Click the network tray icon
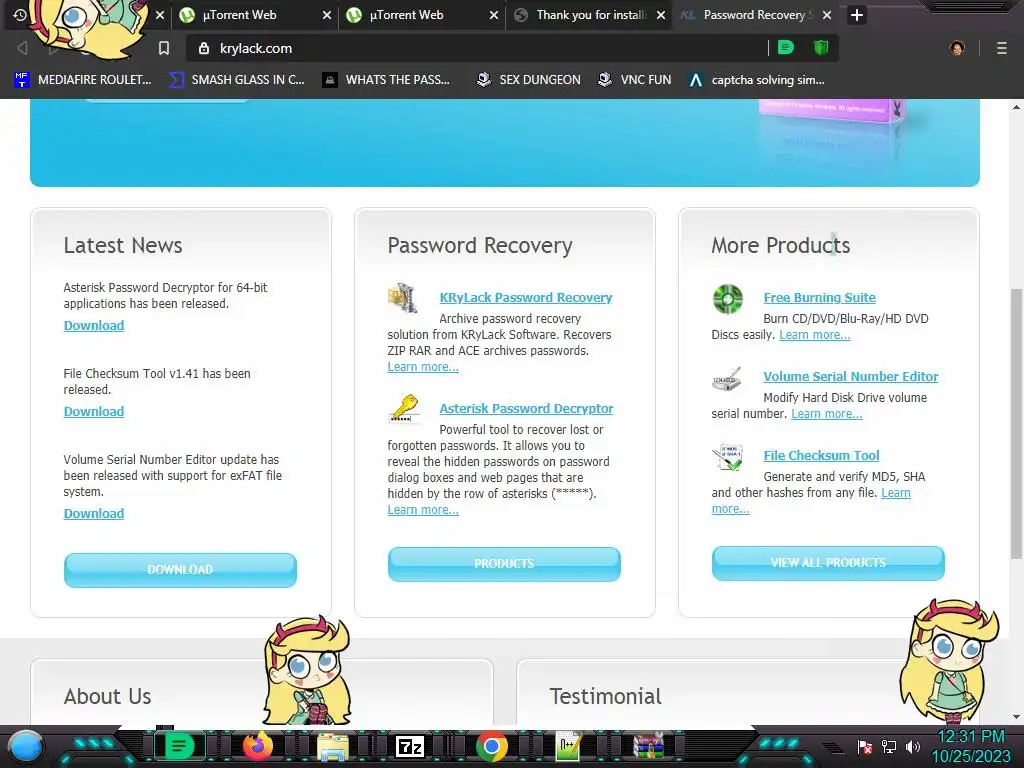 tap(889, 746)
